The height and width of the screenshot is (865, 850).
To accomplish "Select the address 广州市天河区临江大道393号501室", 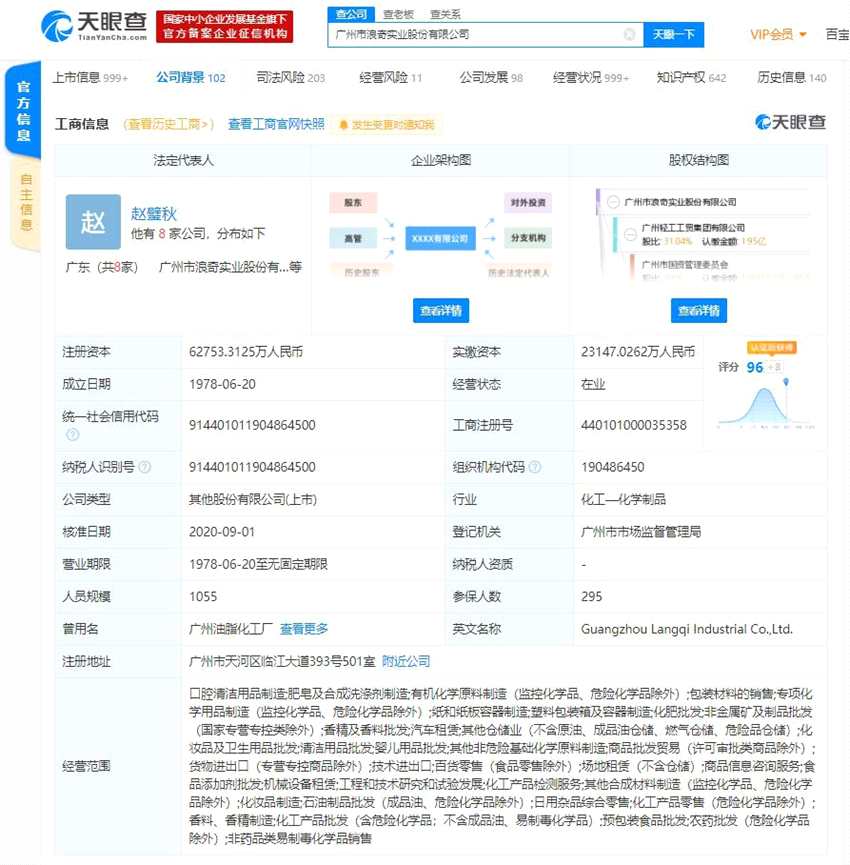I will coord(282,661).
